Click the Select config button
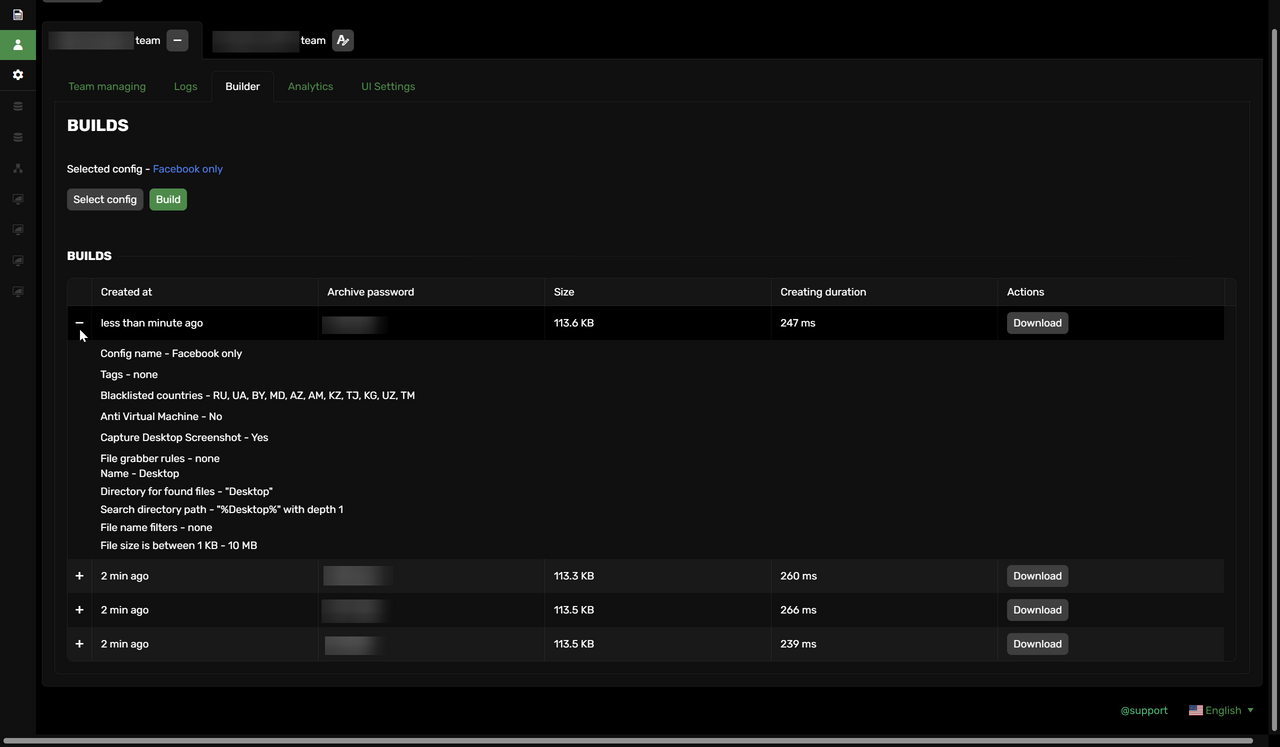1280x747 pixels. (105, 200)
